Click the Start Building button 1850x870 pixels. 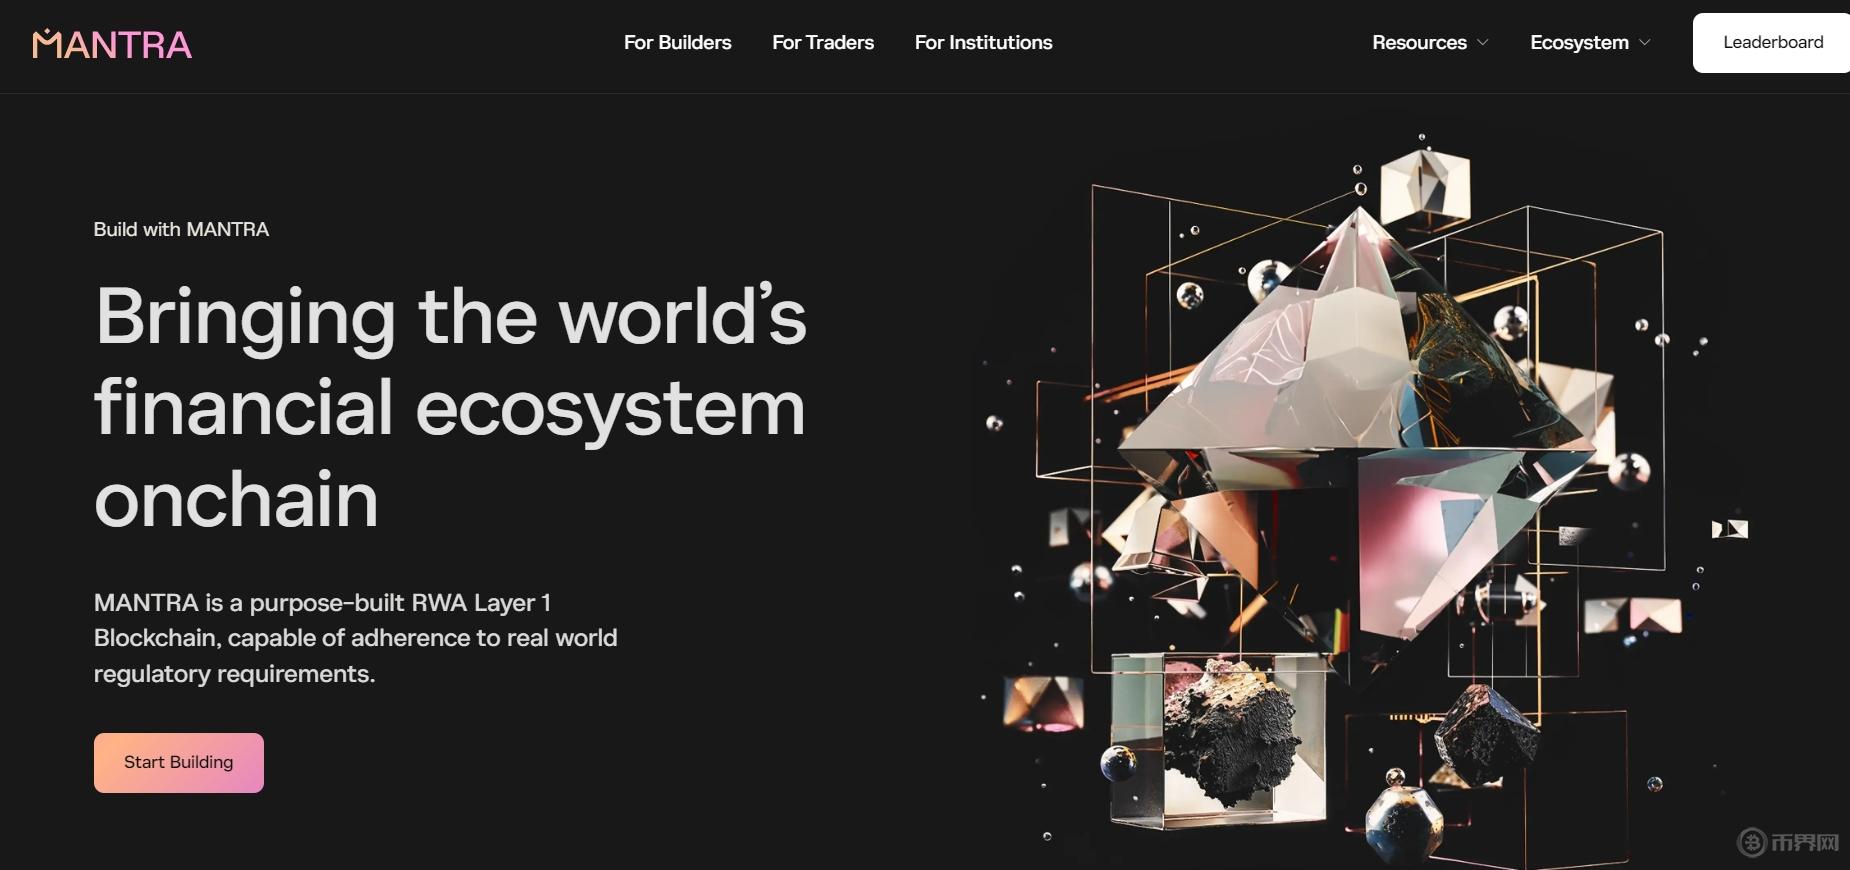179,763
